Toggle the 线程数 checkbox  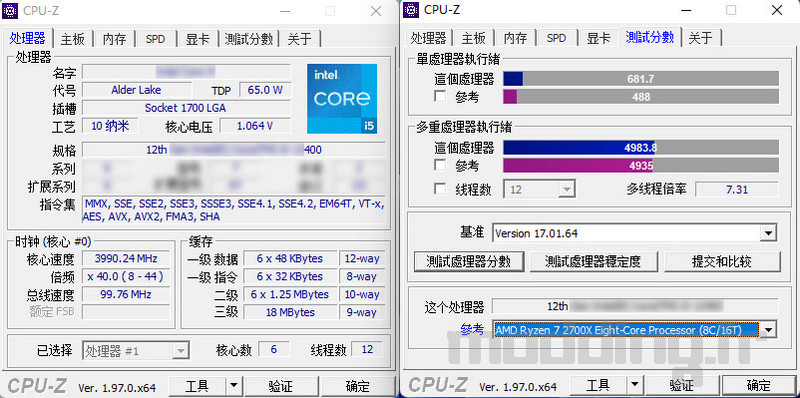pyautogui.click(x=440, y=189)
